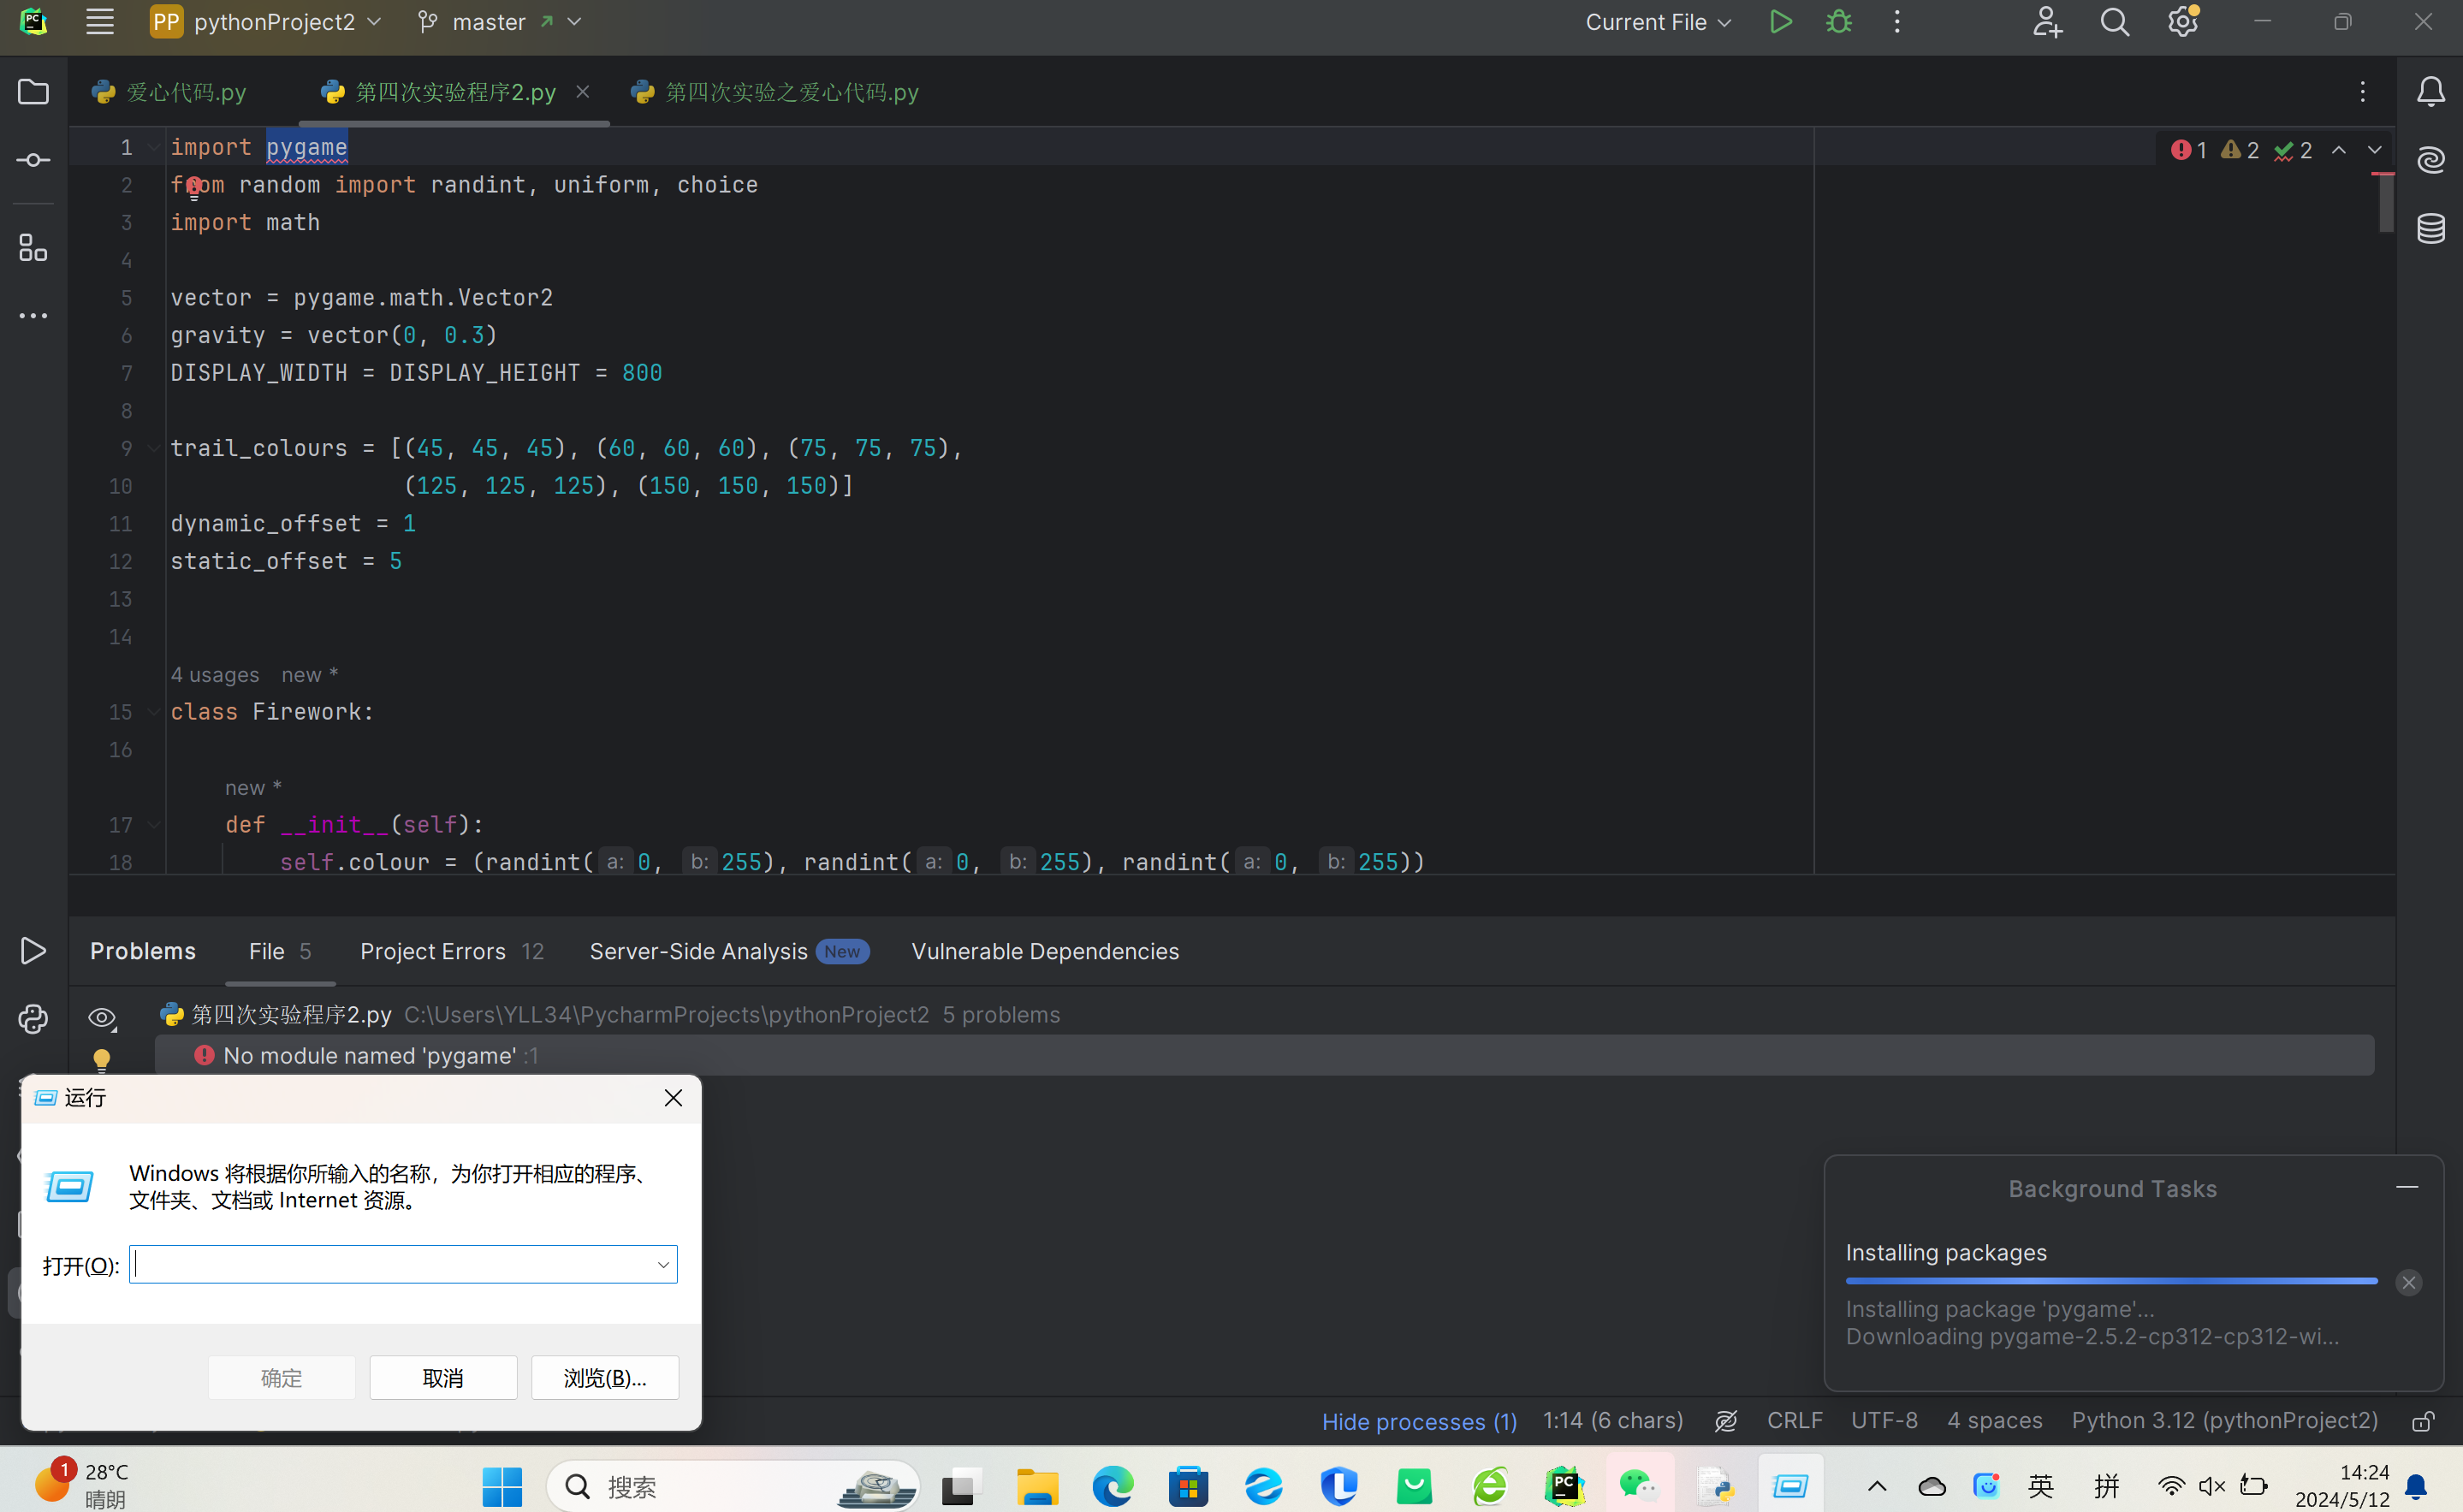The height and width of the screenshot is (1512, 2463).
Task: Toggle preview eye in Problems panel
Action: pyautogui.click(x=102, y=1018)
